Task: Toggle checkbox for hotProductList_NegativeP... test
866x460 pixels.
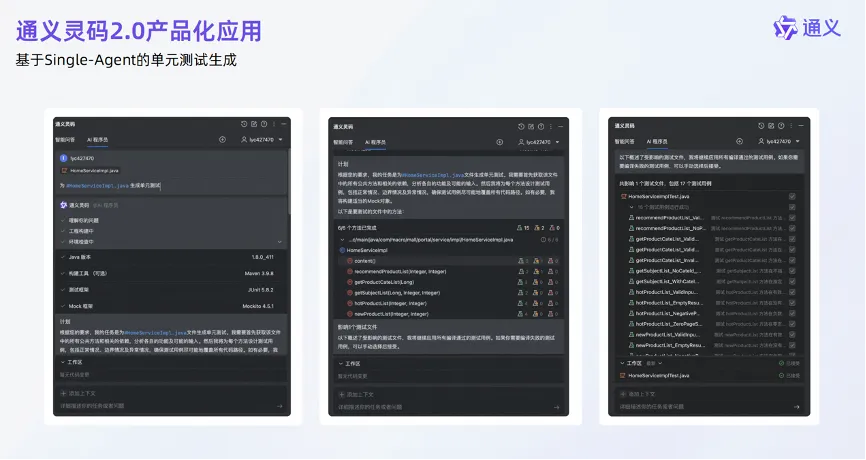Action: (x=792, y=313)
